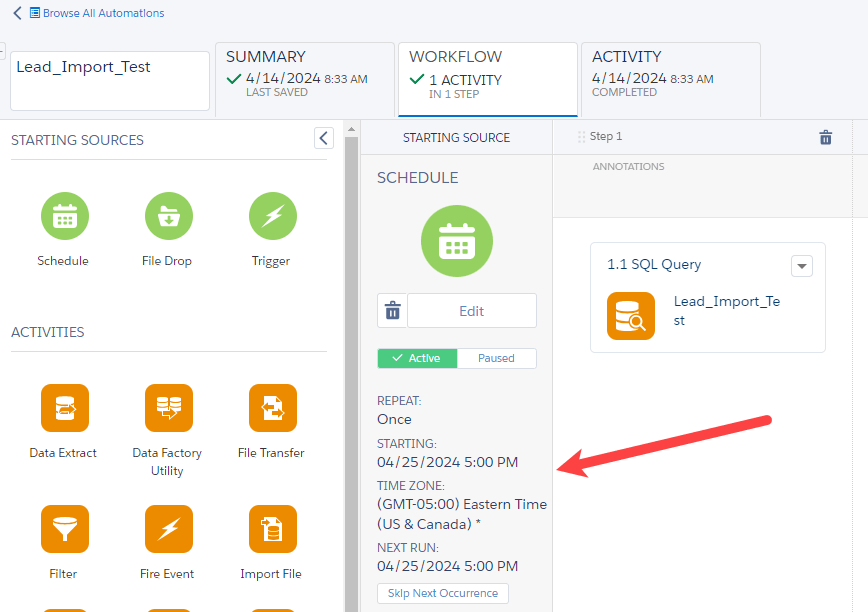The height and width of the screenshot is (612, 868).
Task: Click the Lead_Import_Test automation name field
Action: click(x=110, y=80)
